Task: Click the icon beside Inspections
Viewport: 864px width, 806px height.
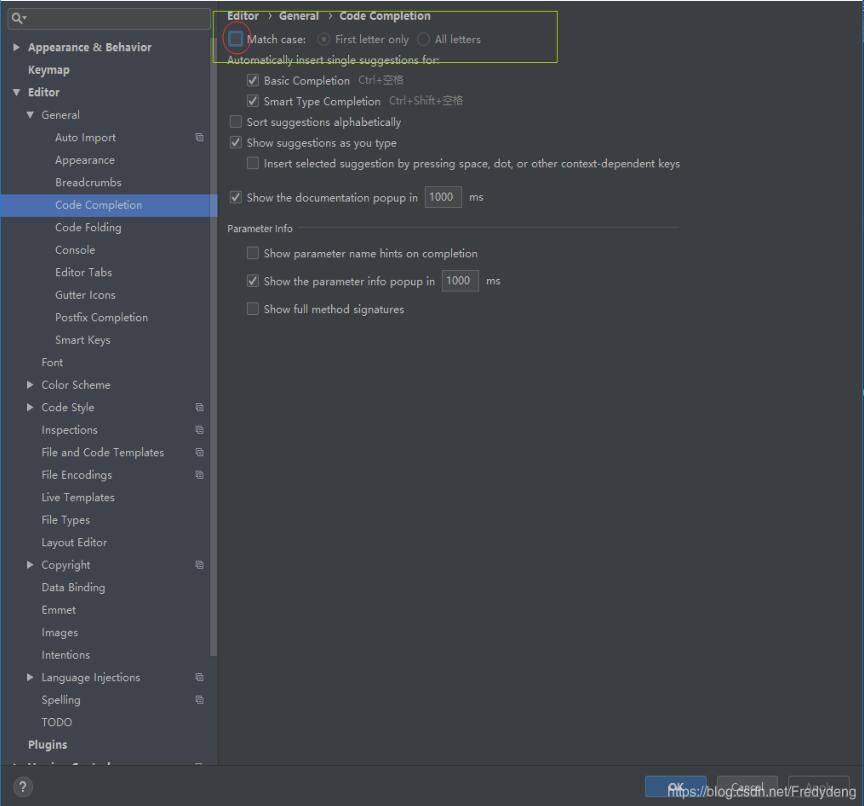Action: 199,429
